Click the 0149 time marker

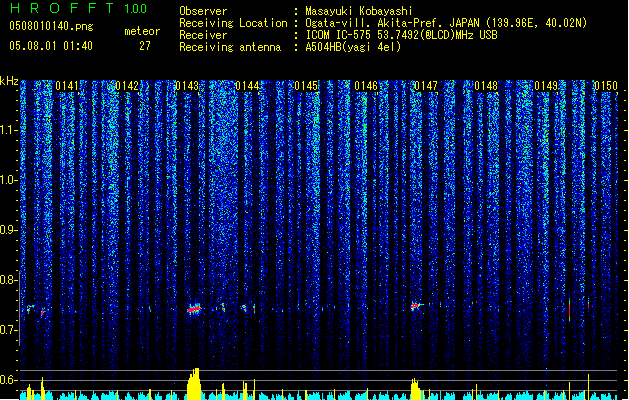[x=546, y=86]
